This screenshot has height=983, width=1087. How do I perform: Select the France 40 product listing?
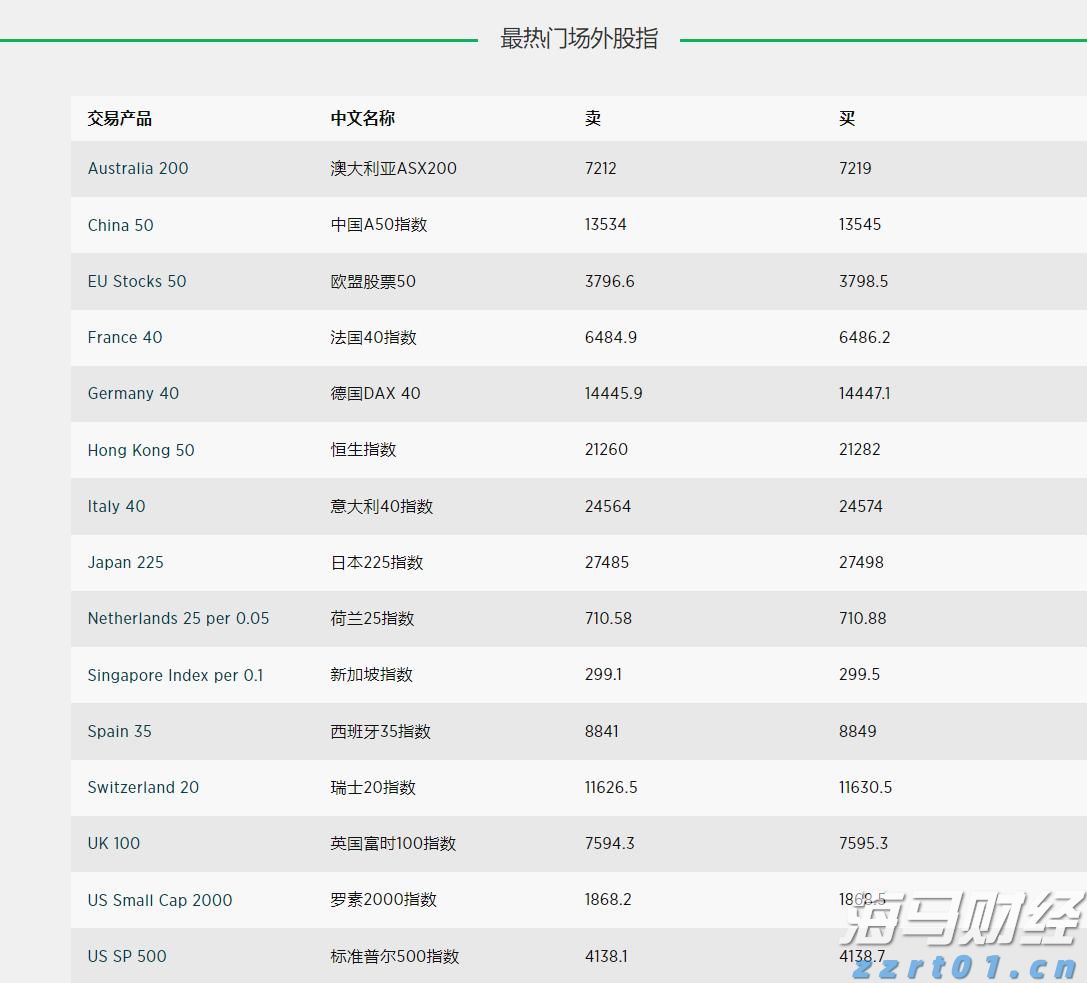(x=124, y=337)
